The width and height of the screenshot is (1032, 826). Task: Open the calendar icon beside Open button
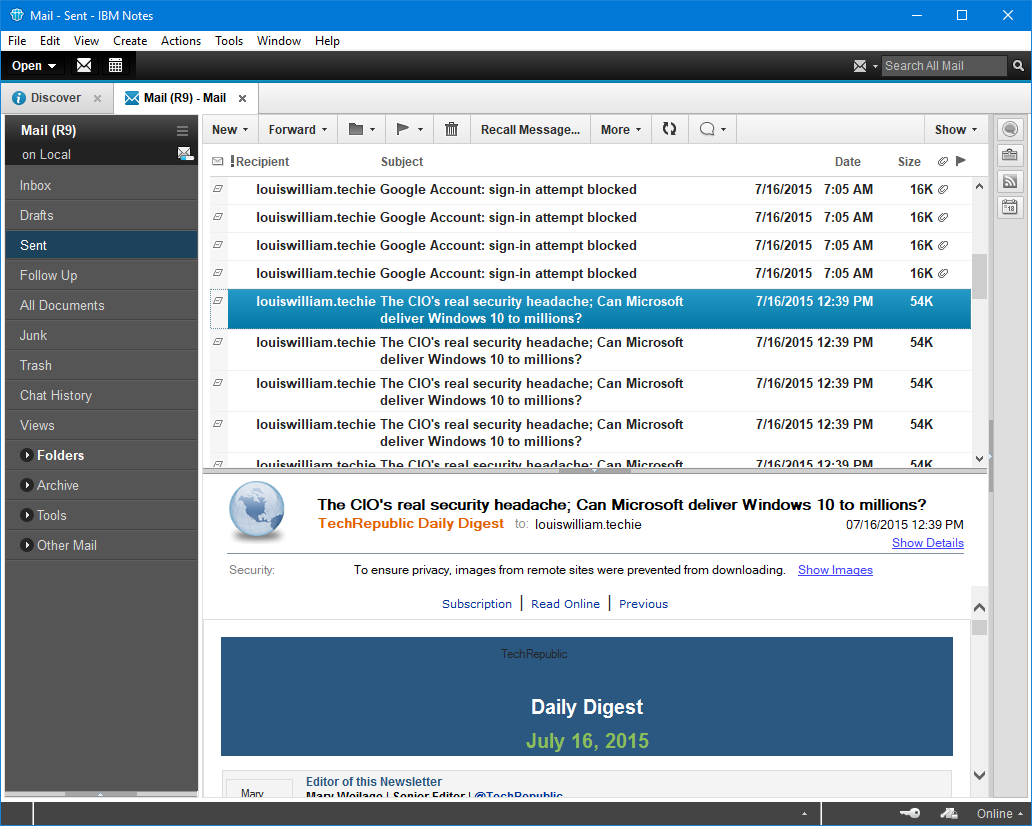click(x=115, y=65)
